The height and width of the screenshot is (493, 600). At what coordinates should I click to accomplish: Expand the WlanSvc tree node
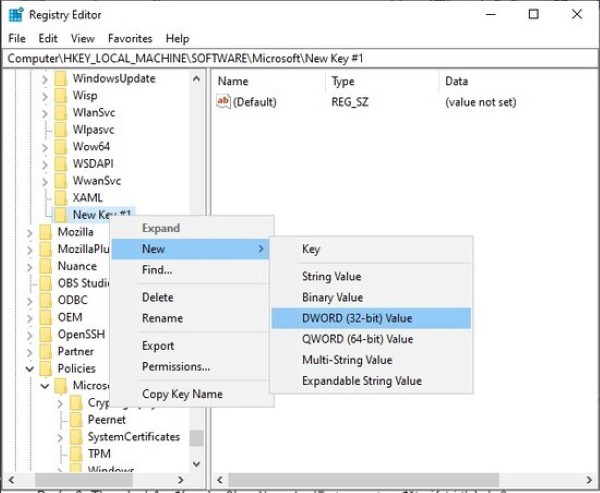[x=45, y=112]
